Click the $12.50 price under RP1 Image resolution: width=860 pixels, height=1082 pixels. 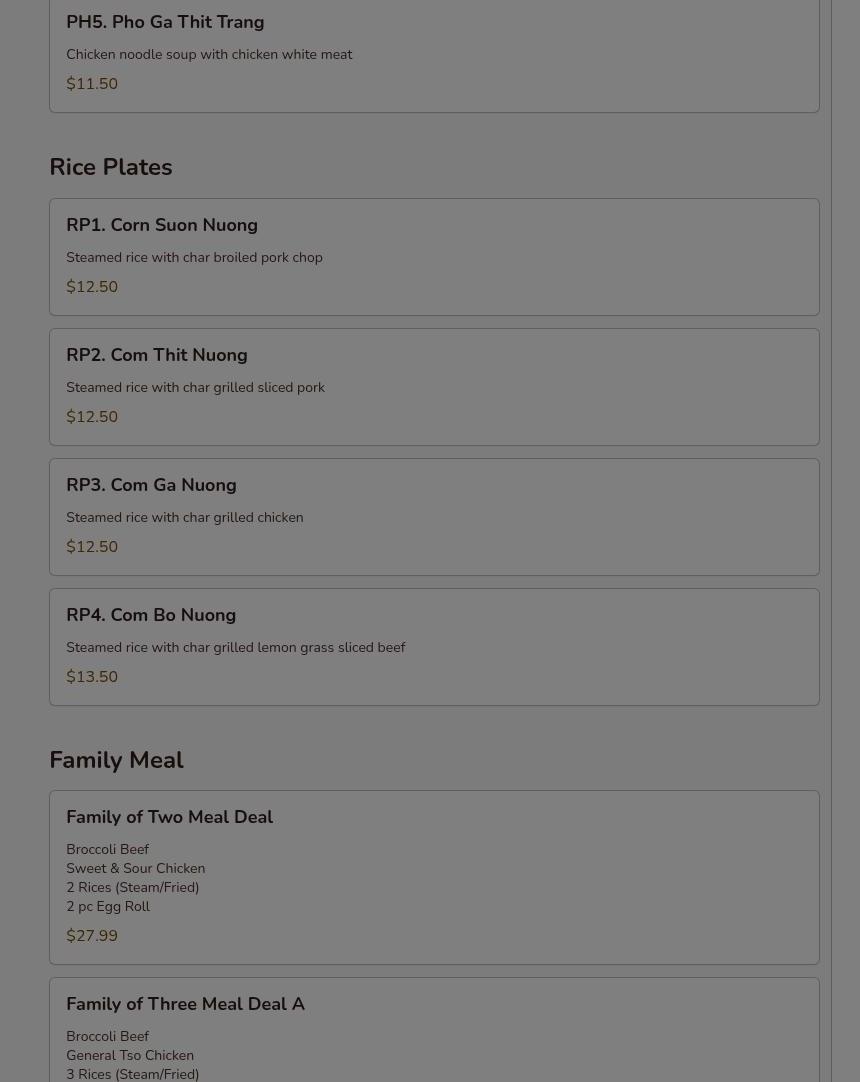point(92,286)
